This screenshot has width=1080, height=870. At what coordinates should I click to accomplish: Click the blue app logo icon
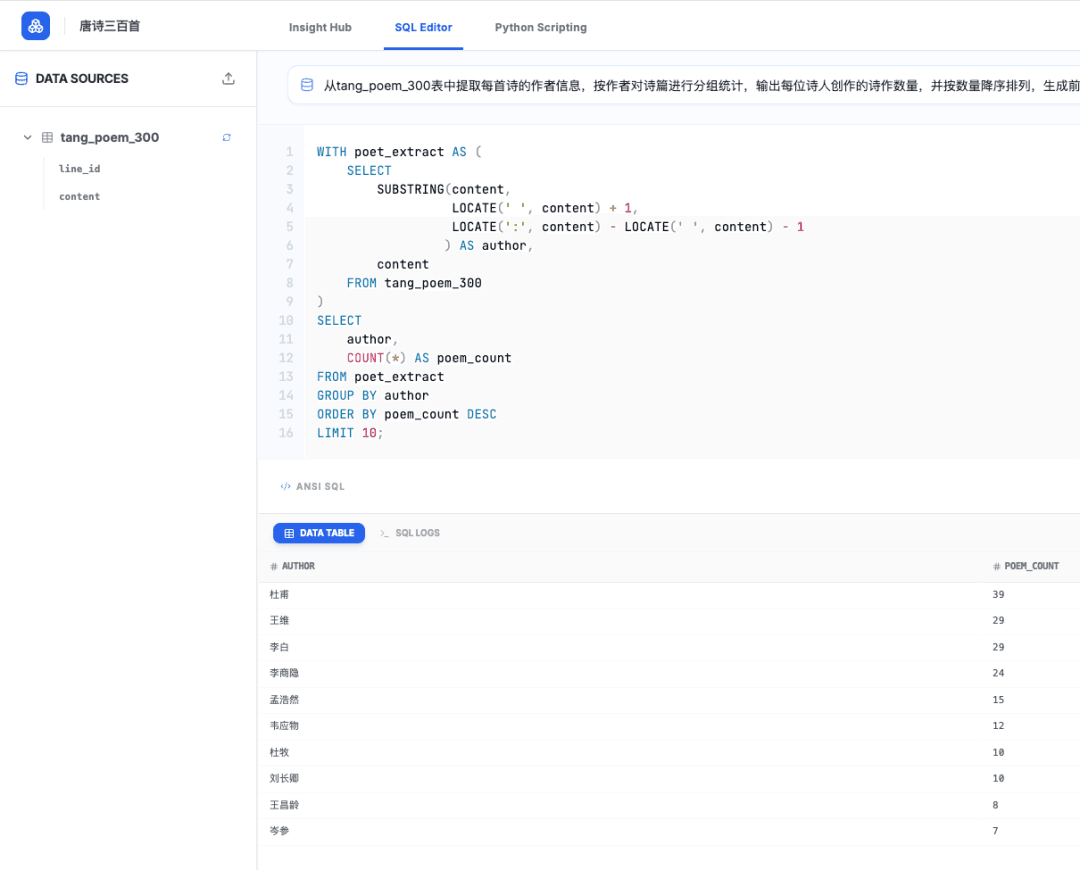click(36, 26)
